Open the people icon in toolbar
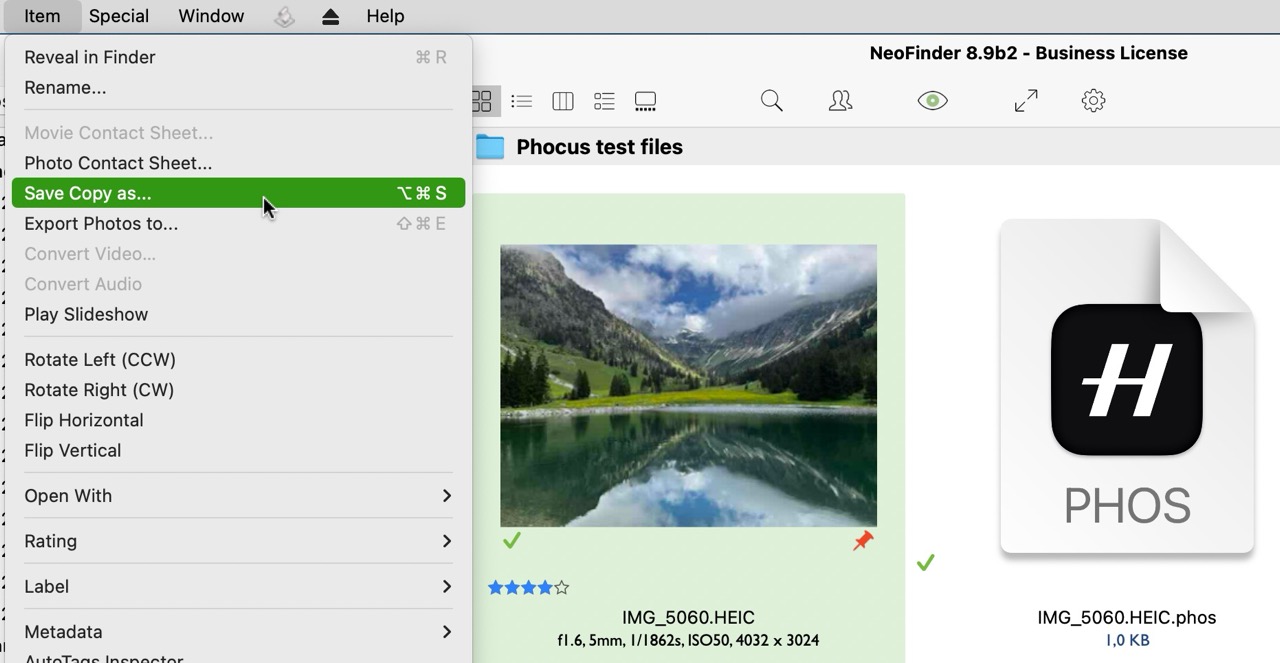Screen dimensions: 1280x663 (x=841, y=101)
